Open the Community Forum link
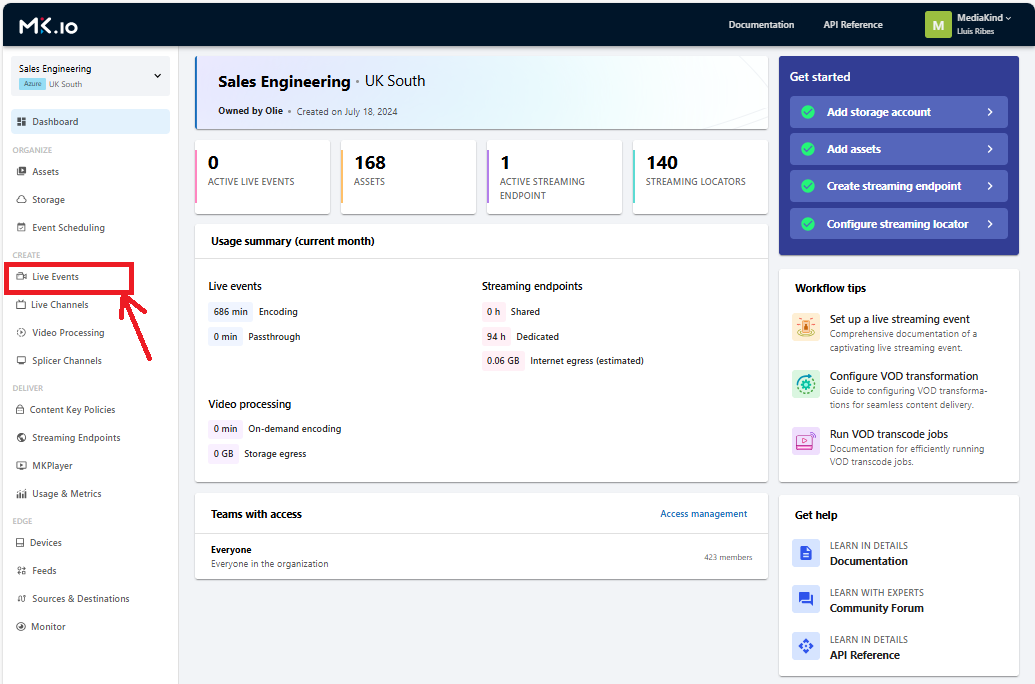 pos(877,608)
